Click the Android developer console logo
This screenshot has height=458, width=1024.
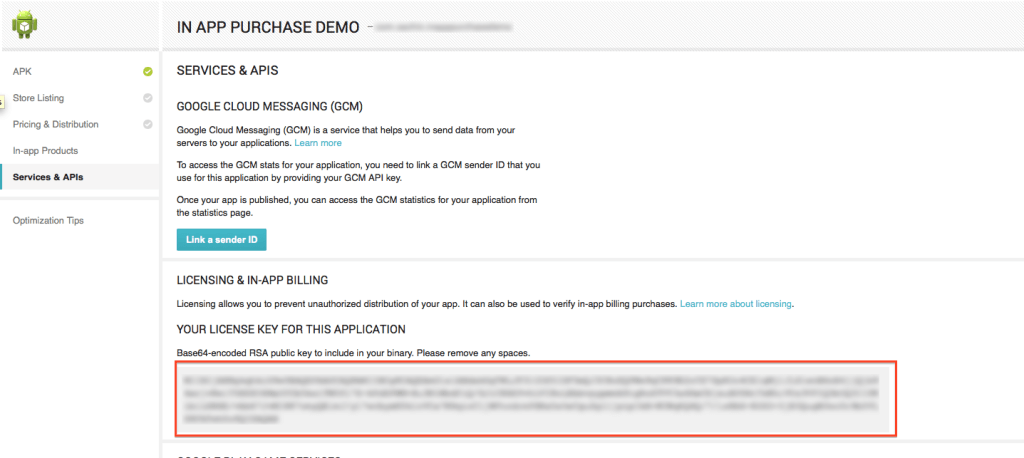(x=25, y=25)
